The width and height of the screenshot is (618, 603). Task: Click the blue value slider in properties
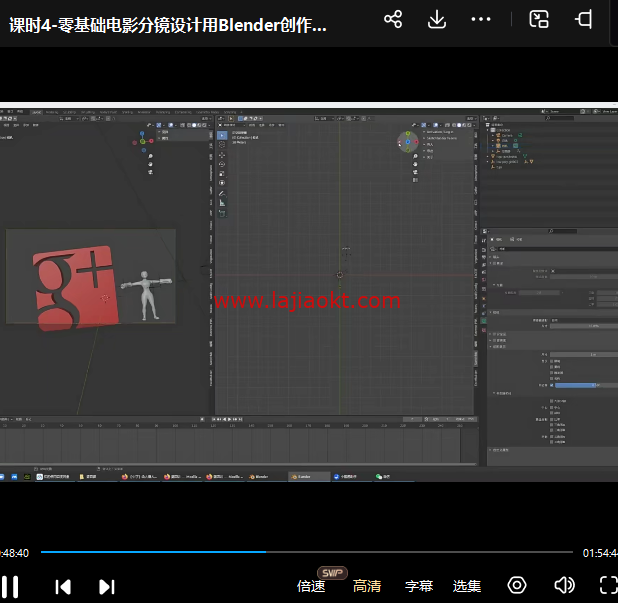coord(586,385)
